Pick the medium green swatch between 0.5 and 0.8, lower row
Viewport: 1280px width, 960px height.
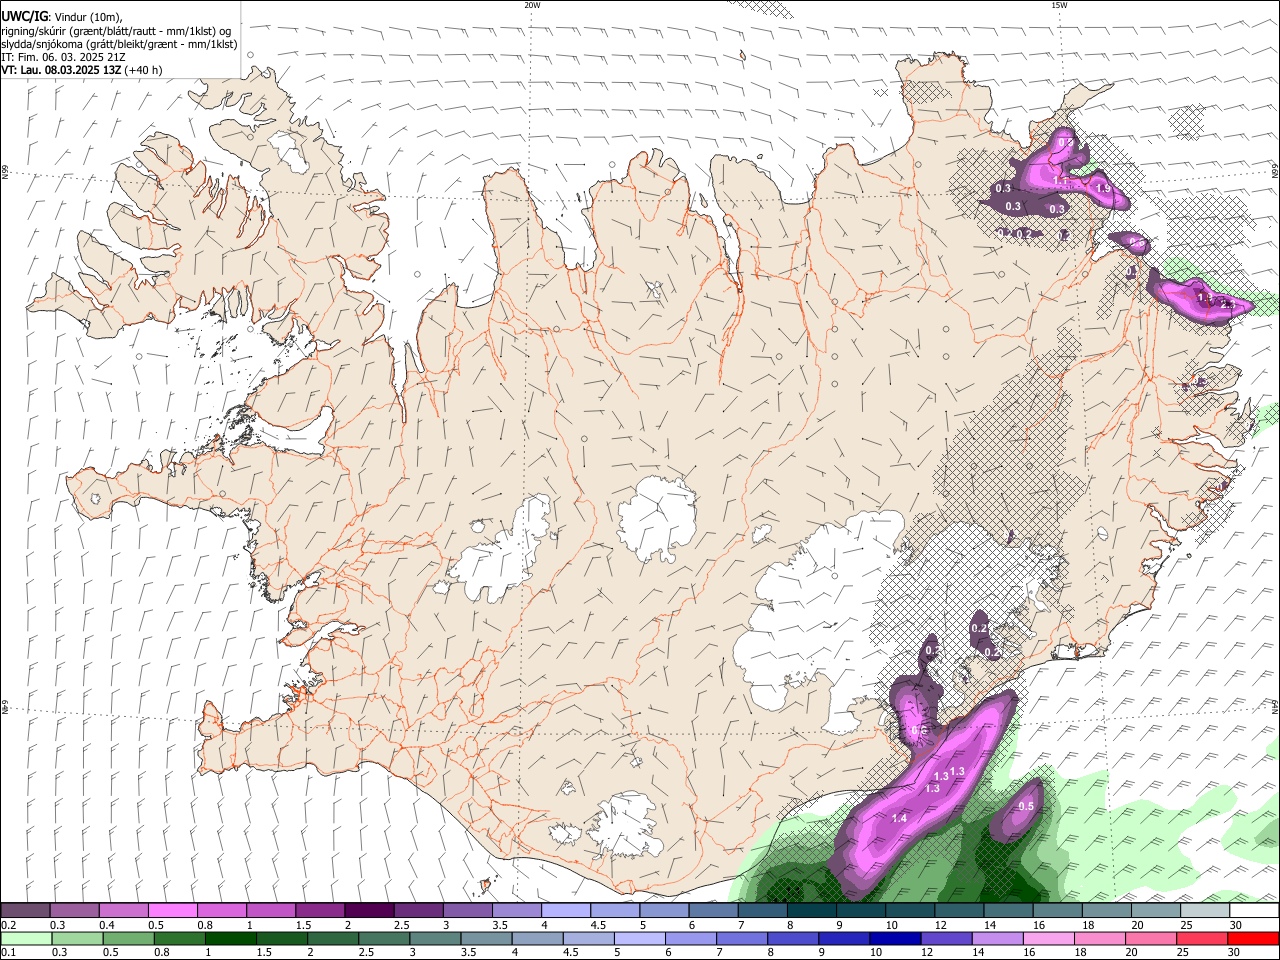[129, 938]
